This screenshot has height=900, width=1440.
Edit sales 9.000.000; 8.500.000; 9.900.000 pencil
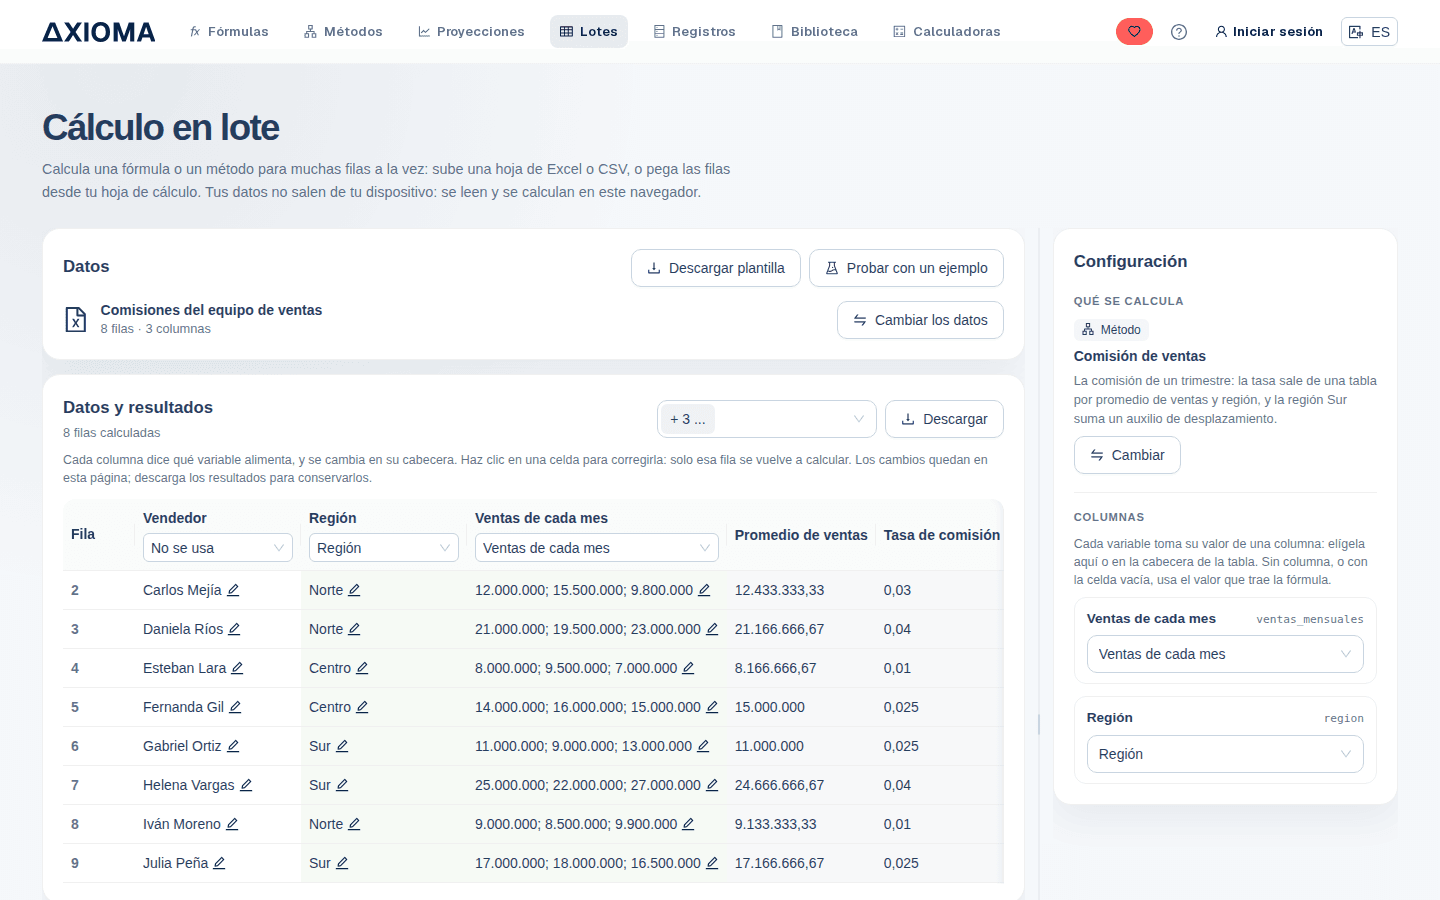(x=688, y=824)
